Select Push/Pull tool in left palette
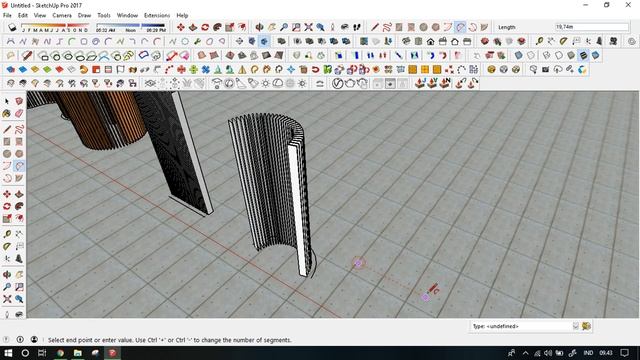Viewport: 640px width, 360px height. (x=19, y=194)
